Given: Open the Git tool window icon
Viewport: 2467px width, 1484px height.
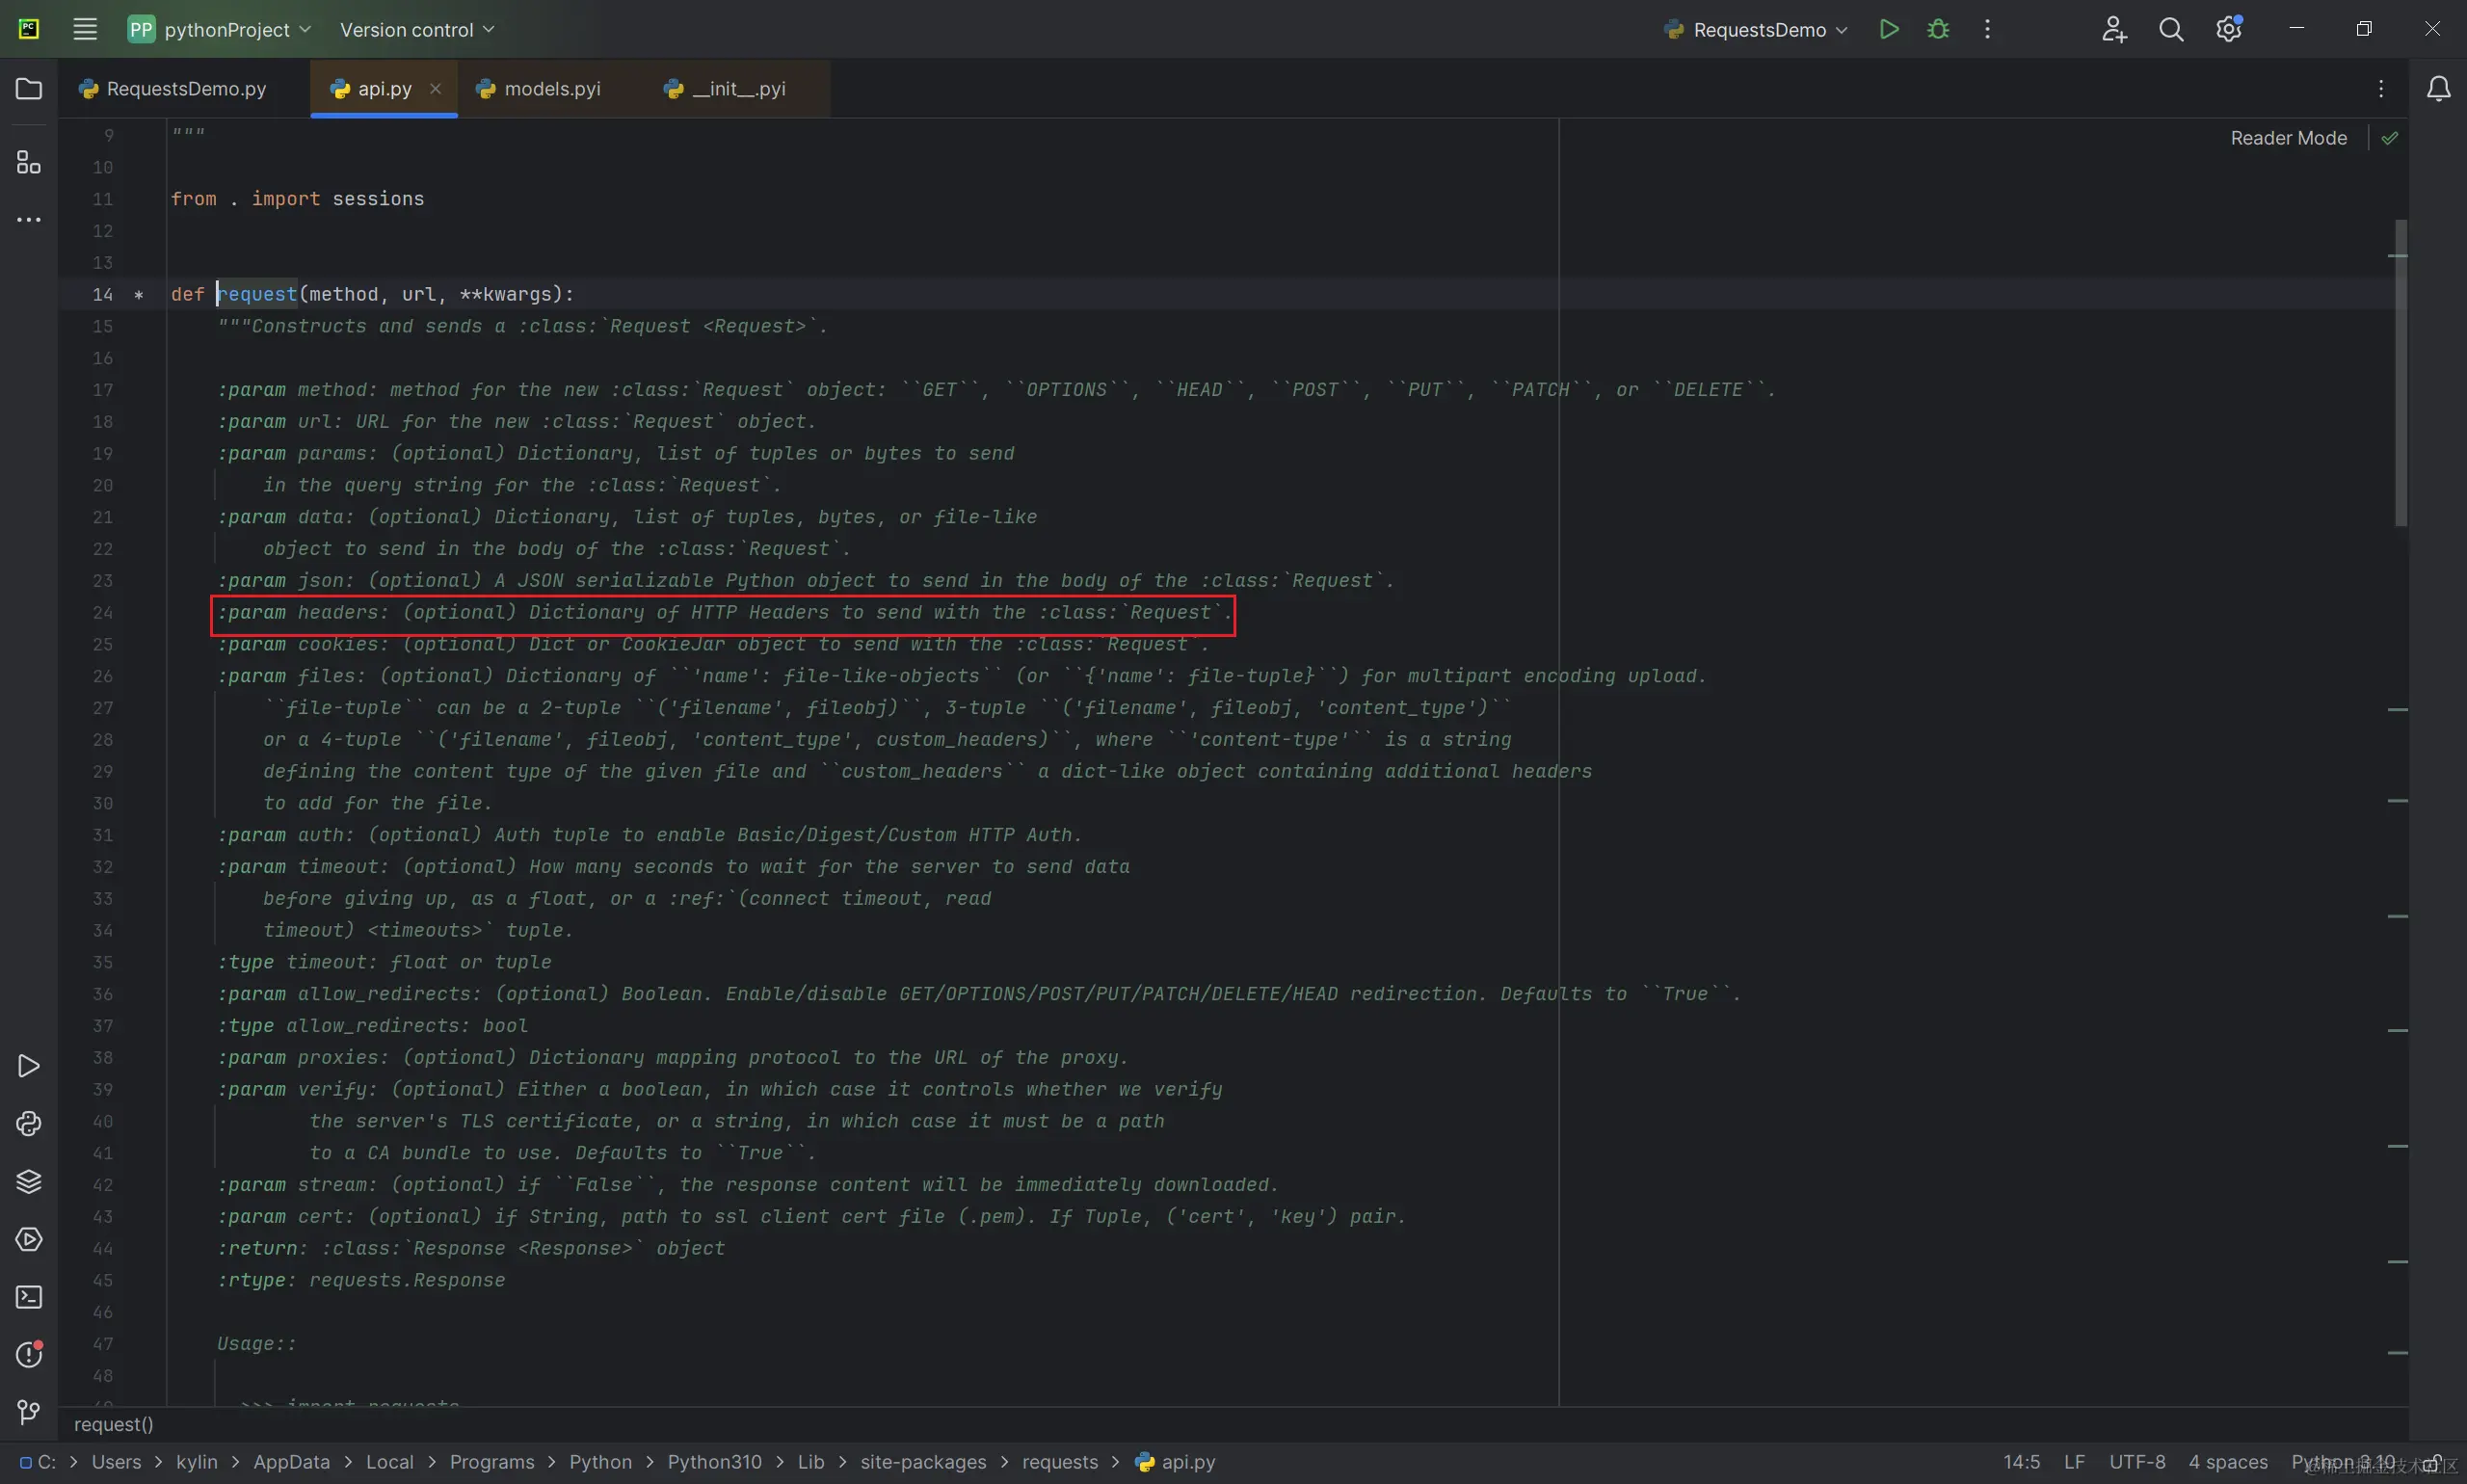Looking at the screenshot, I should (x=29, y=1412).
